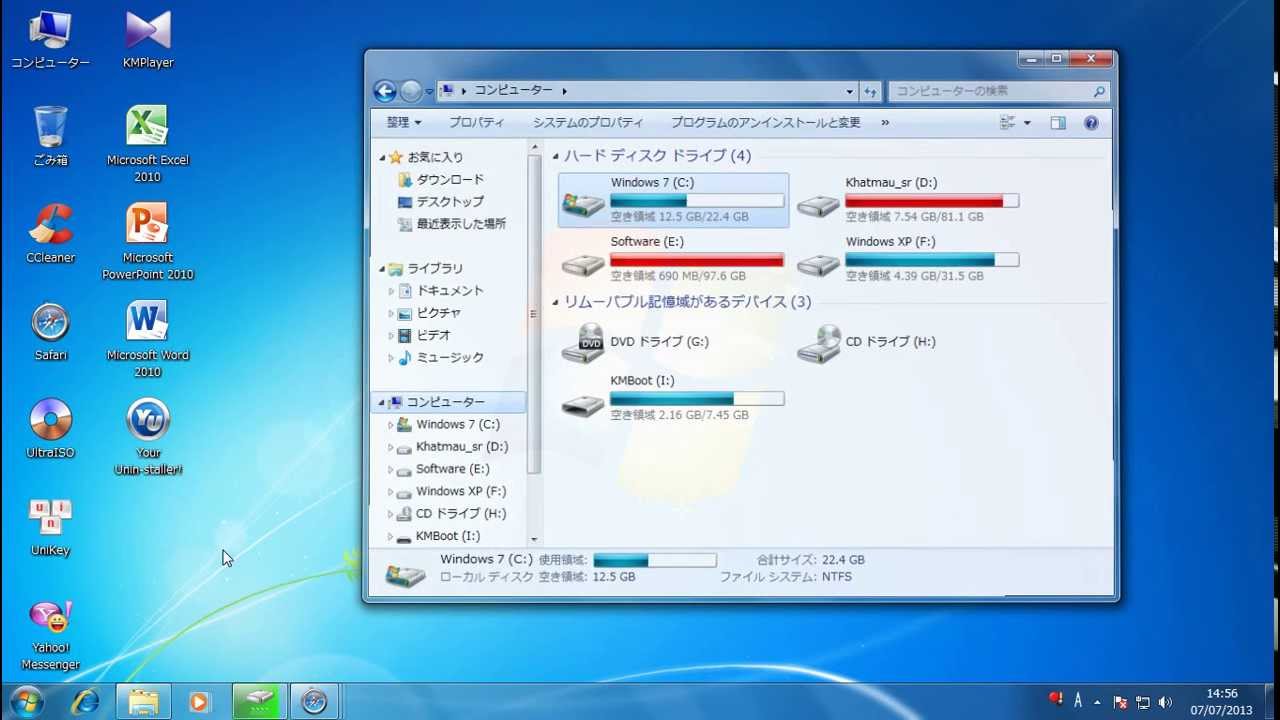The width and height of the screenshot is (1280, 720).
Task: Open Windows Media Player taskbar icon
Action: [199, 702]
